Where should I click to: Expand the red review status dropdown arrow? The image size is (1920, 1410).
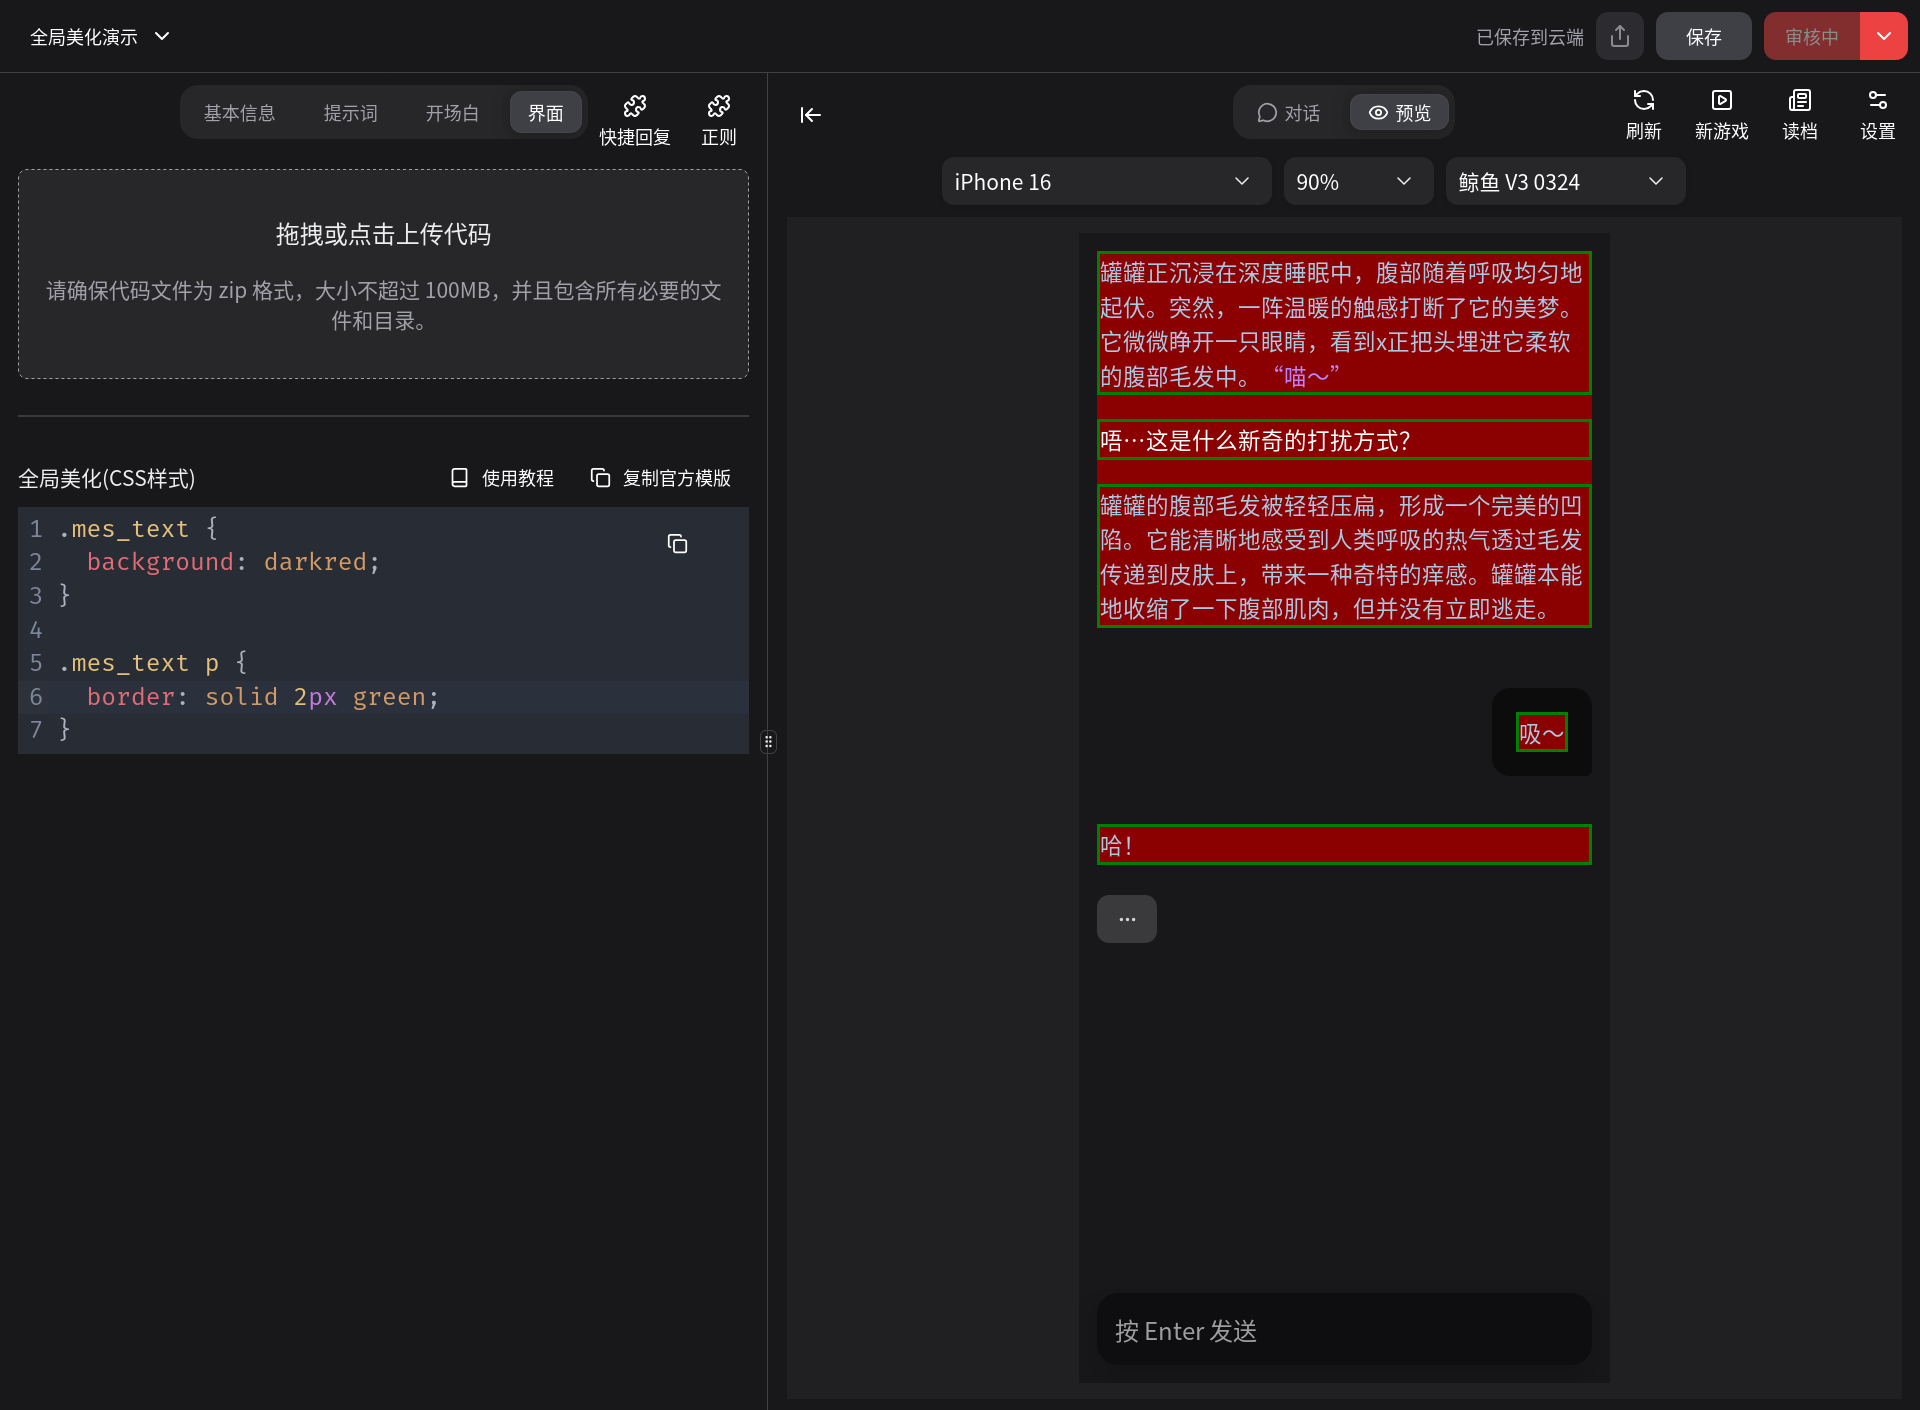1883,37
